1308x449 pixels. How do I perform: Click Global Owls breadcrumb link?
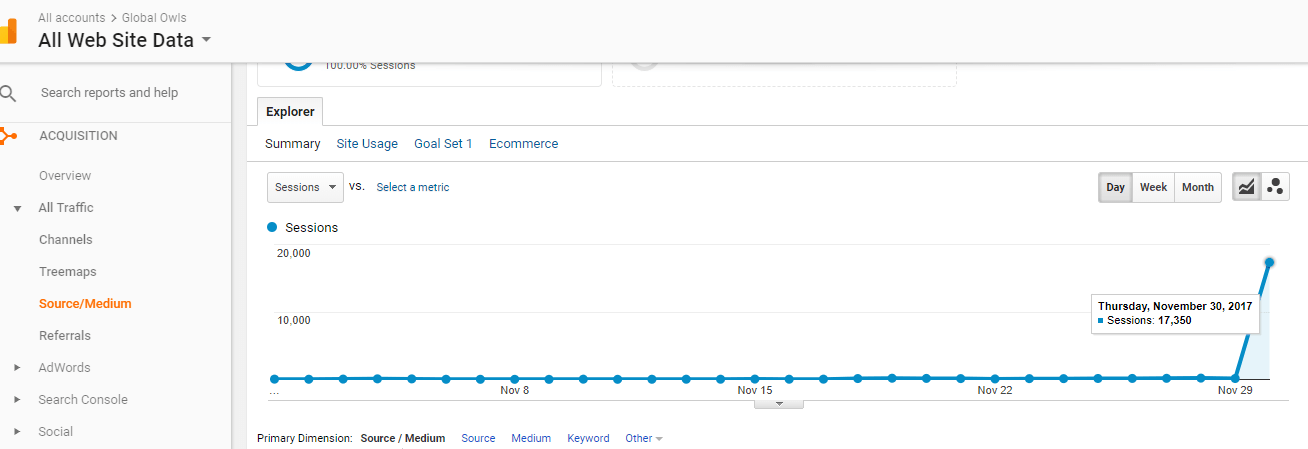pyautogui.click(x=154, y=18)
